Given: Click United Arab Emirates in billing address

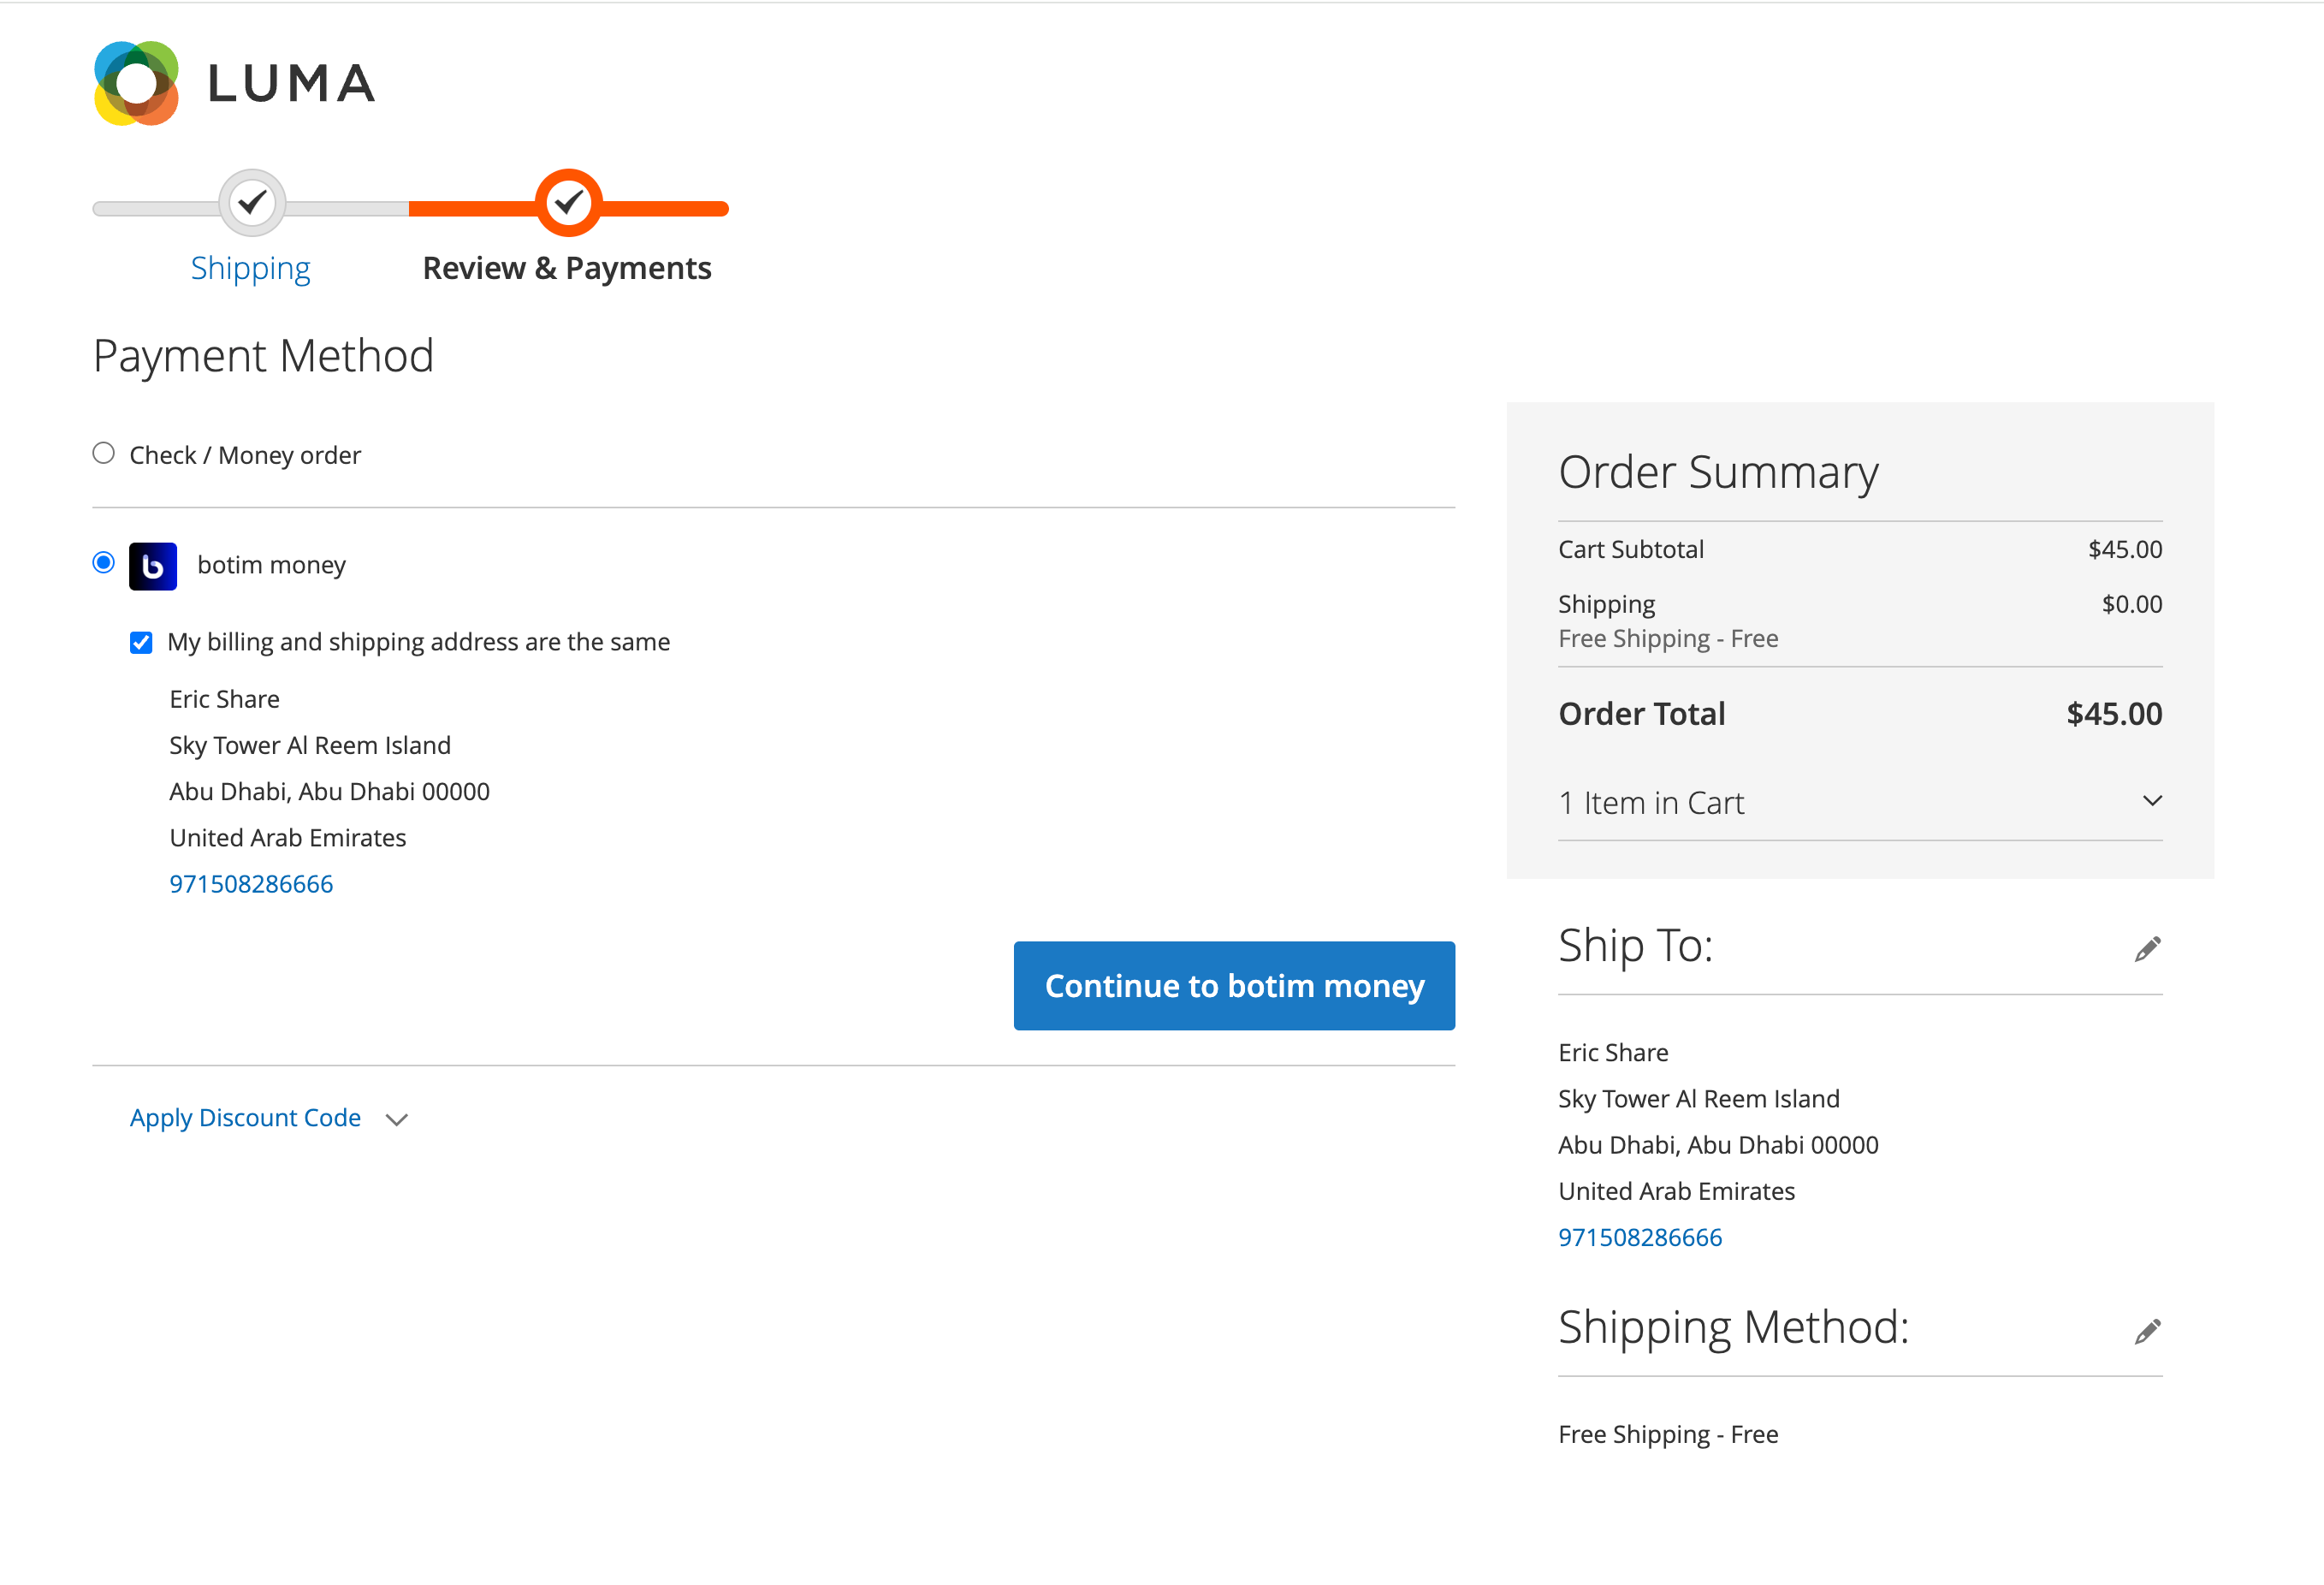Looking at the screenshot, I should click(287, 838).
